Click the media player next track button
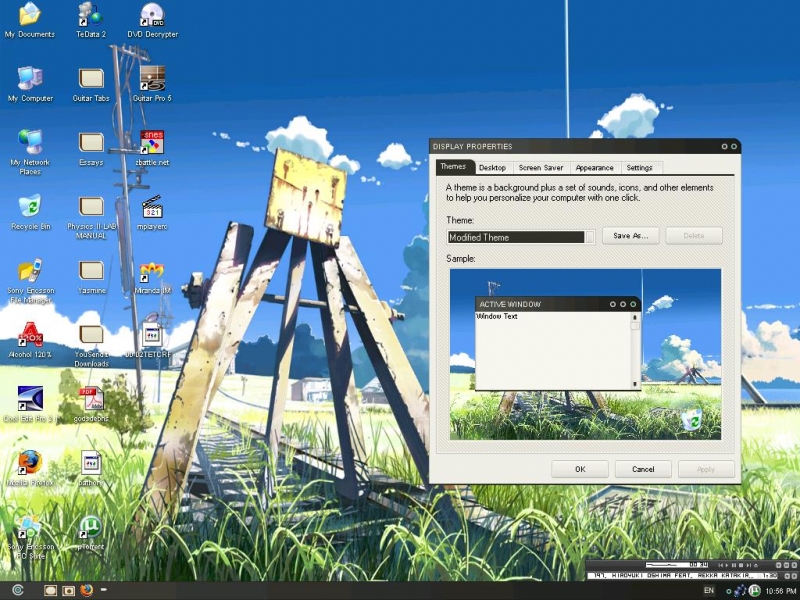 [748, 565]
